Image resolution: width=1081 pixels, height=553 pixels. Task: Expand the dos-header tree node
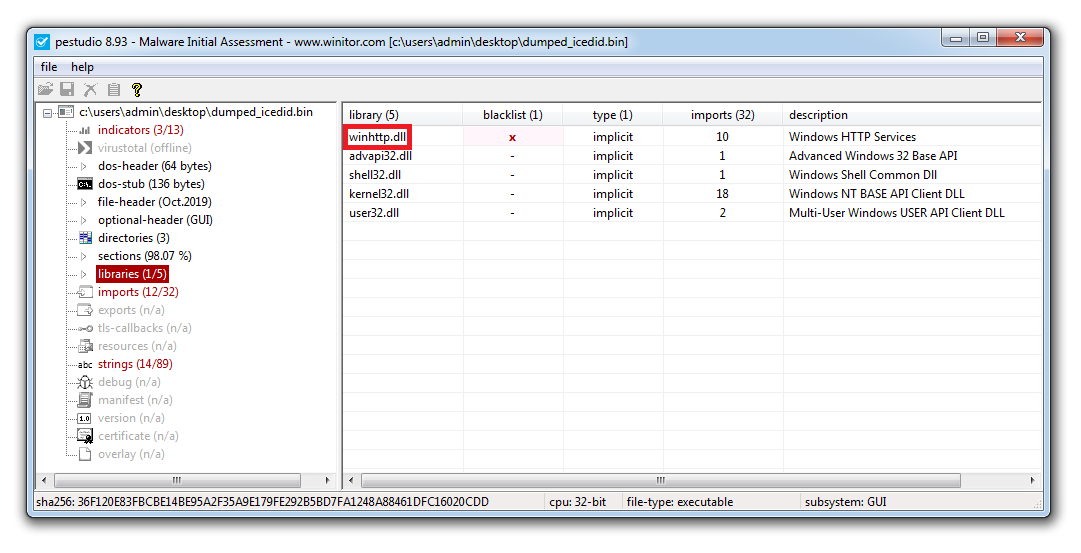(x=84, y=166)
